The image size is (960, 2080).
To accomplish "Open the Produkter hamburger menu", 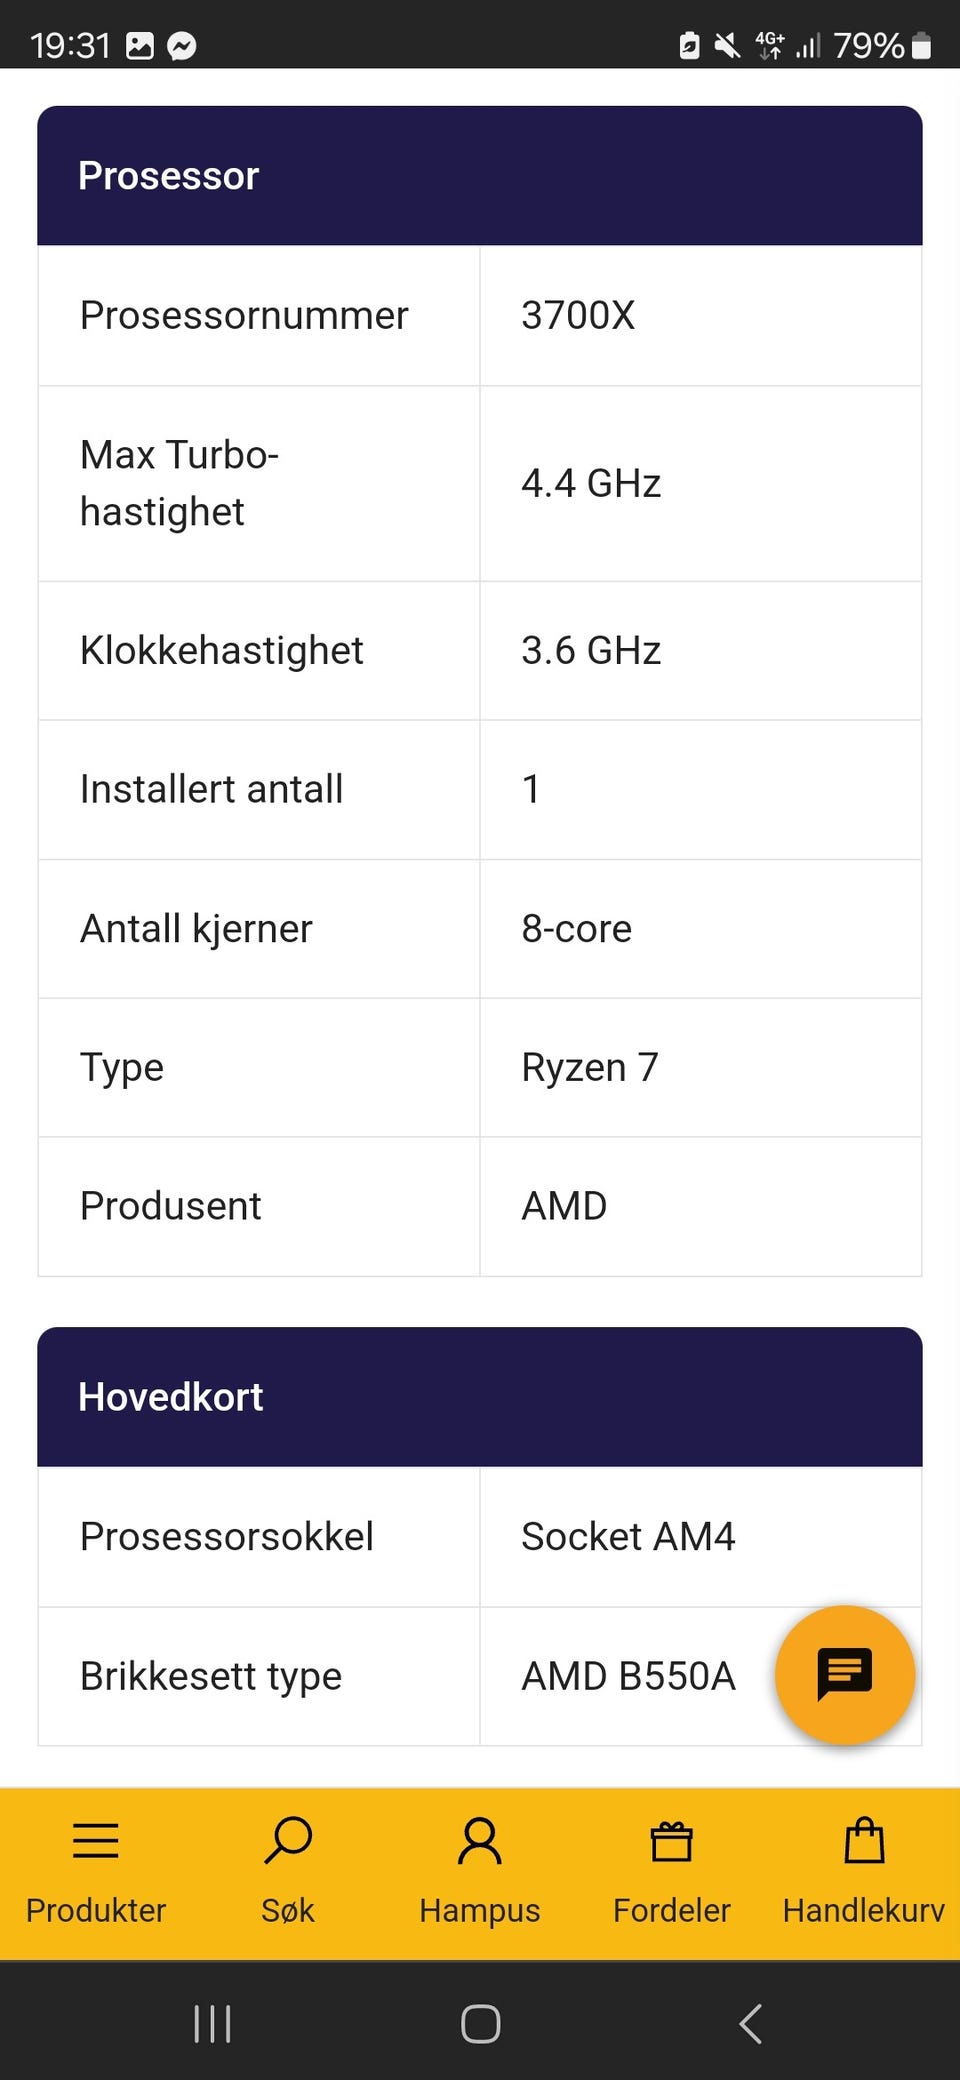I will (96, 1840).
